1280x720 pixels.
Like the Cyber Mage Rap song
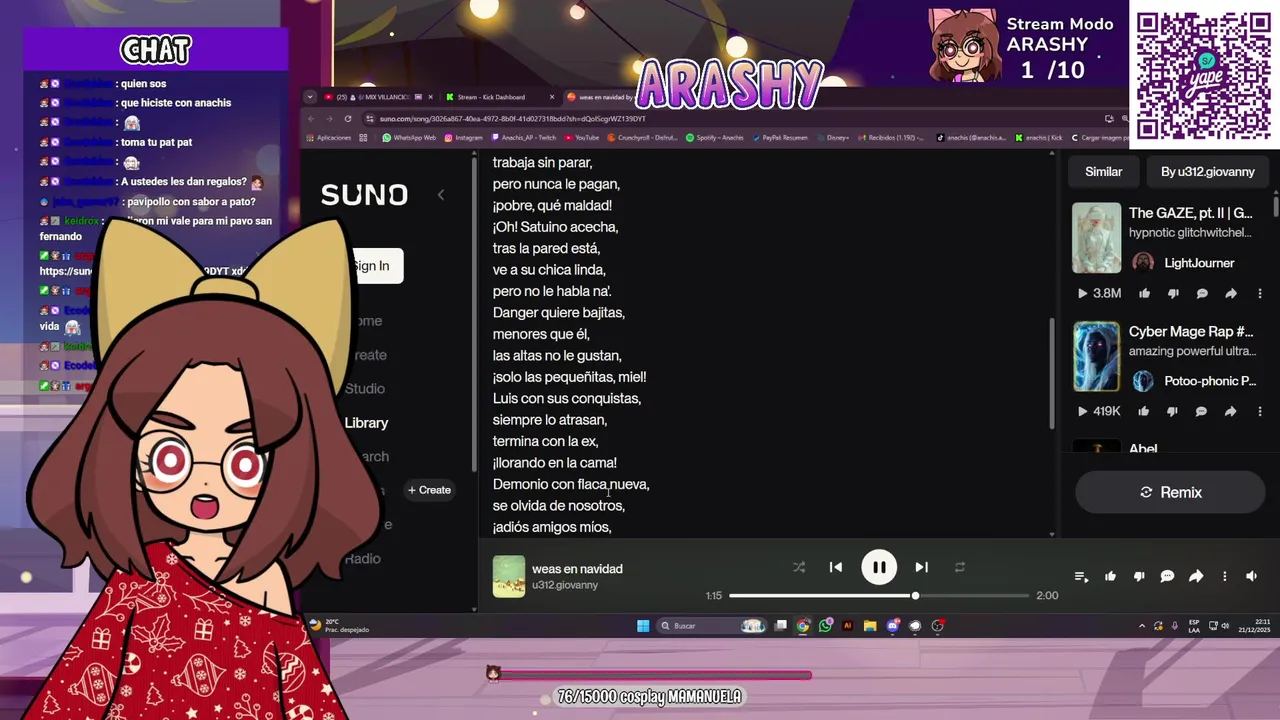(x=1144, y=411)
